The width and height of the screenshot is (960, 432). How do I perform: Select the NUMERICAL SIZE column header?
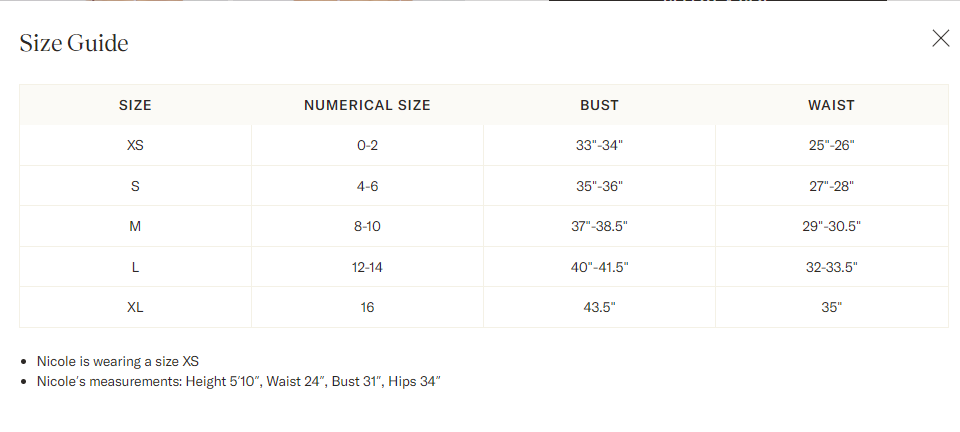tap(367, 105)
